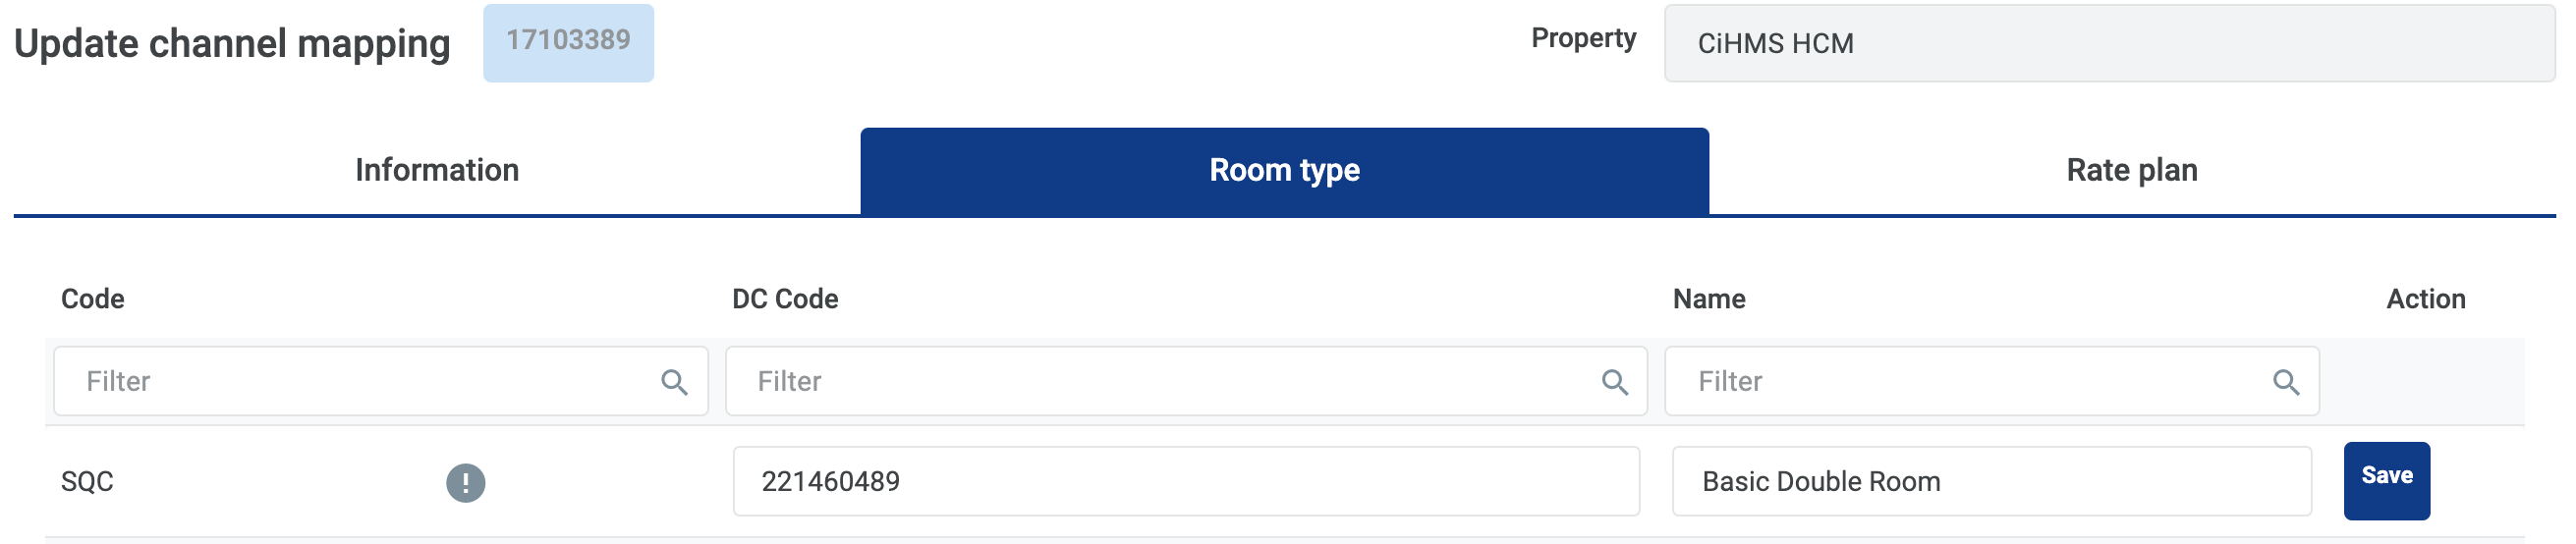Click the Action column header

(x=2425, y=299)
